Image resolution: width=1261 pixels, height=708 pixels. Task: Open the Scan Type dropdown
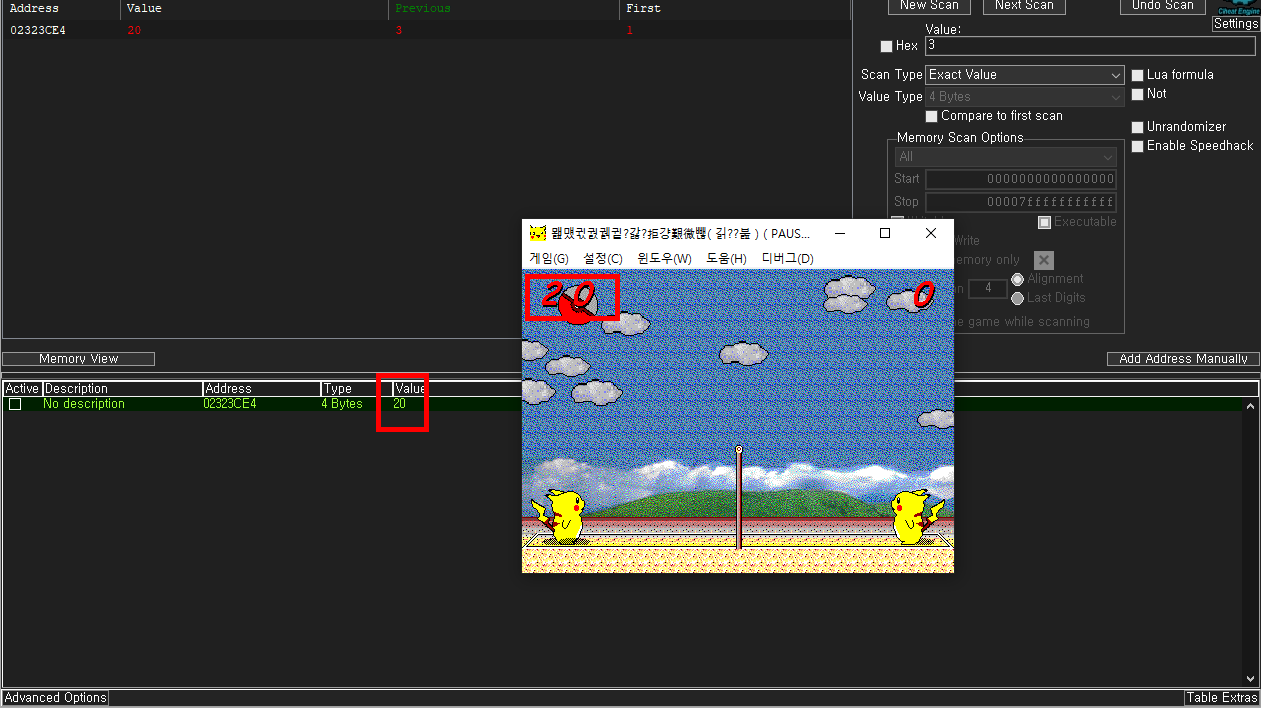(x=1025, y=75)
